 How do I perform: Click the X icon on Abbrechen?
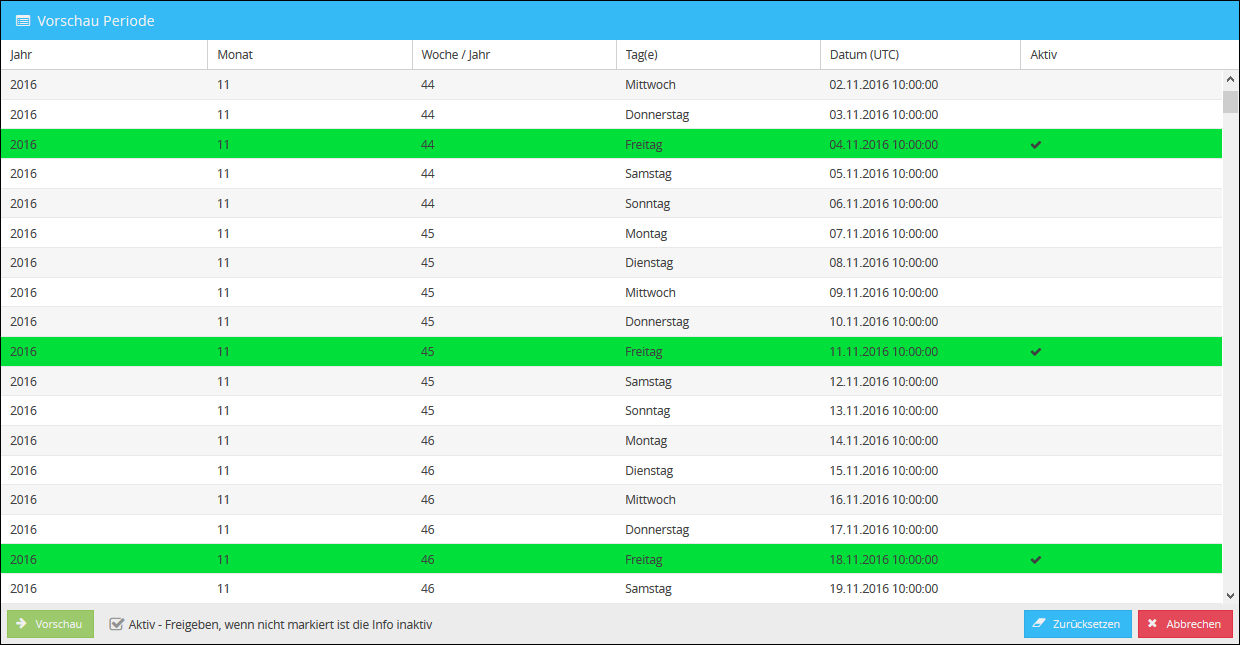coord(1152,624)
